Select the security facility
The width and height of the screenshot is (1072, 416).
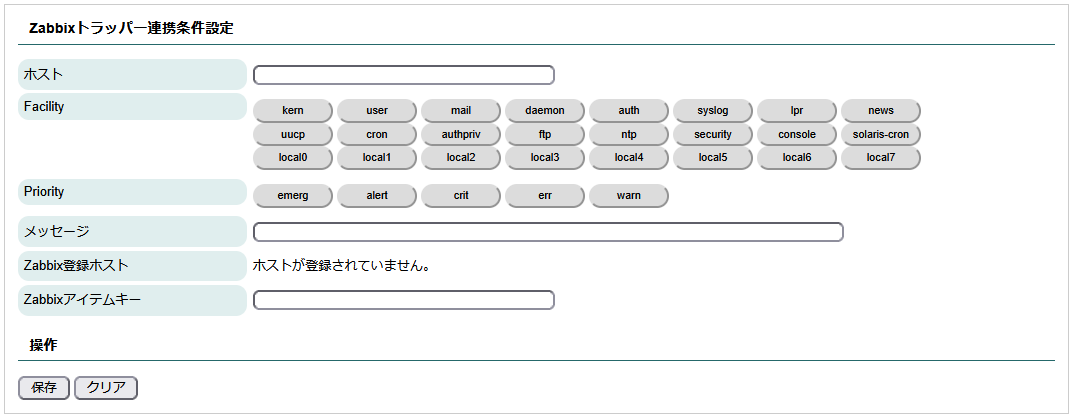713,134
